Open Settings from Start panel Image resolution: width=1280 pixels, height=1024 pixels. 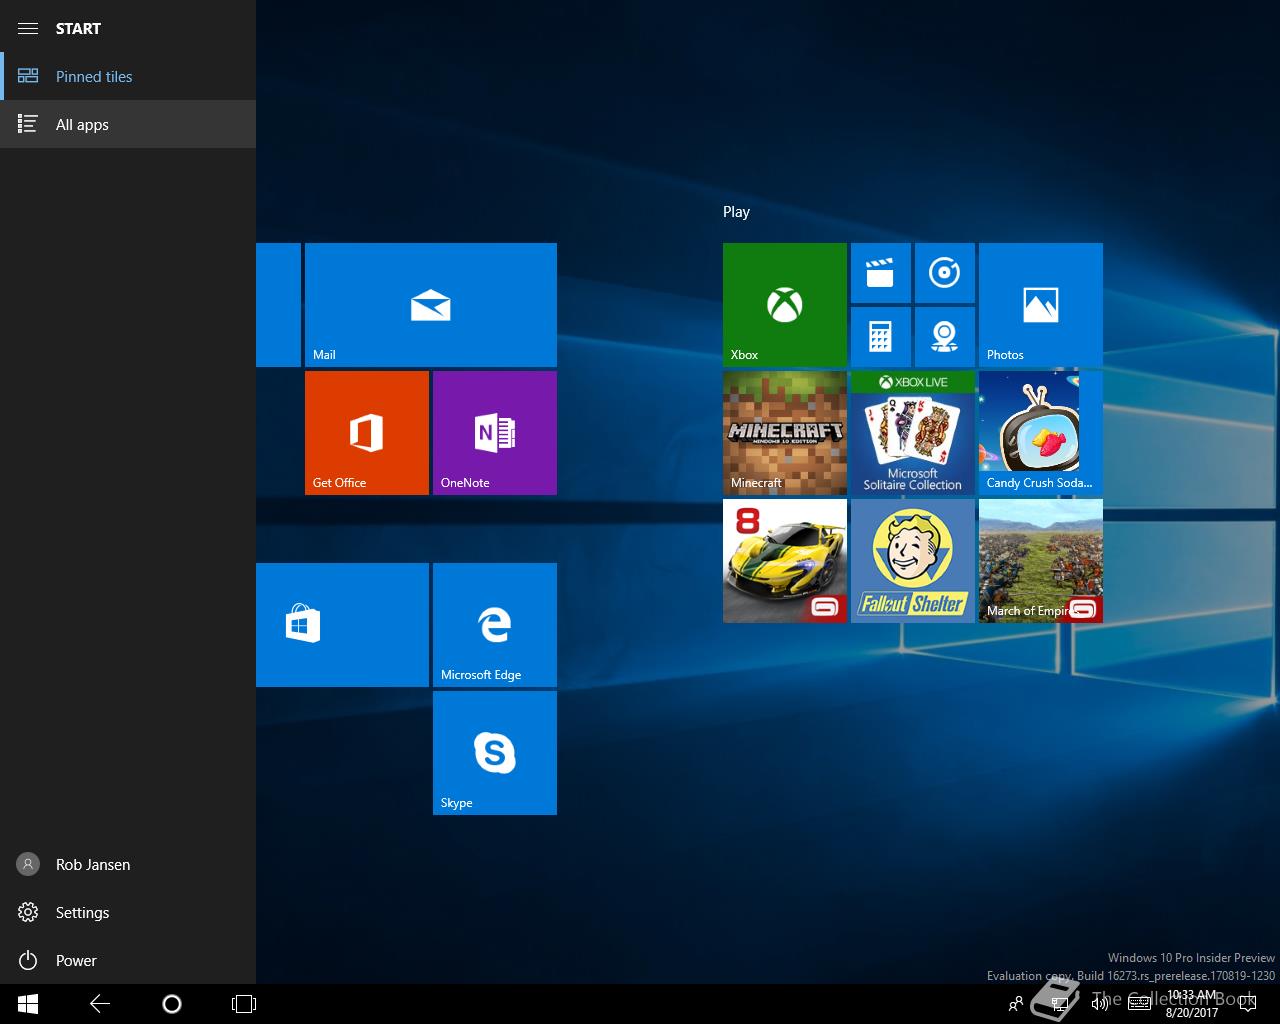tap(128, 912)
